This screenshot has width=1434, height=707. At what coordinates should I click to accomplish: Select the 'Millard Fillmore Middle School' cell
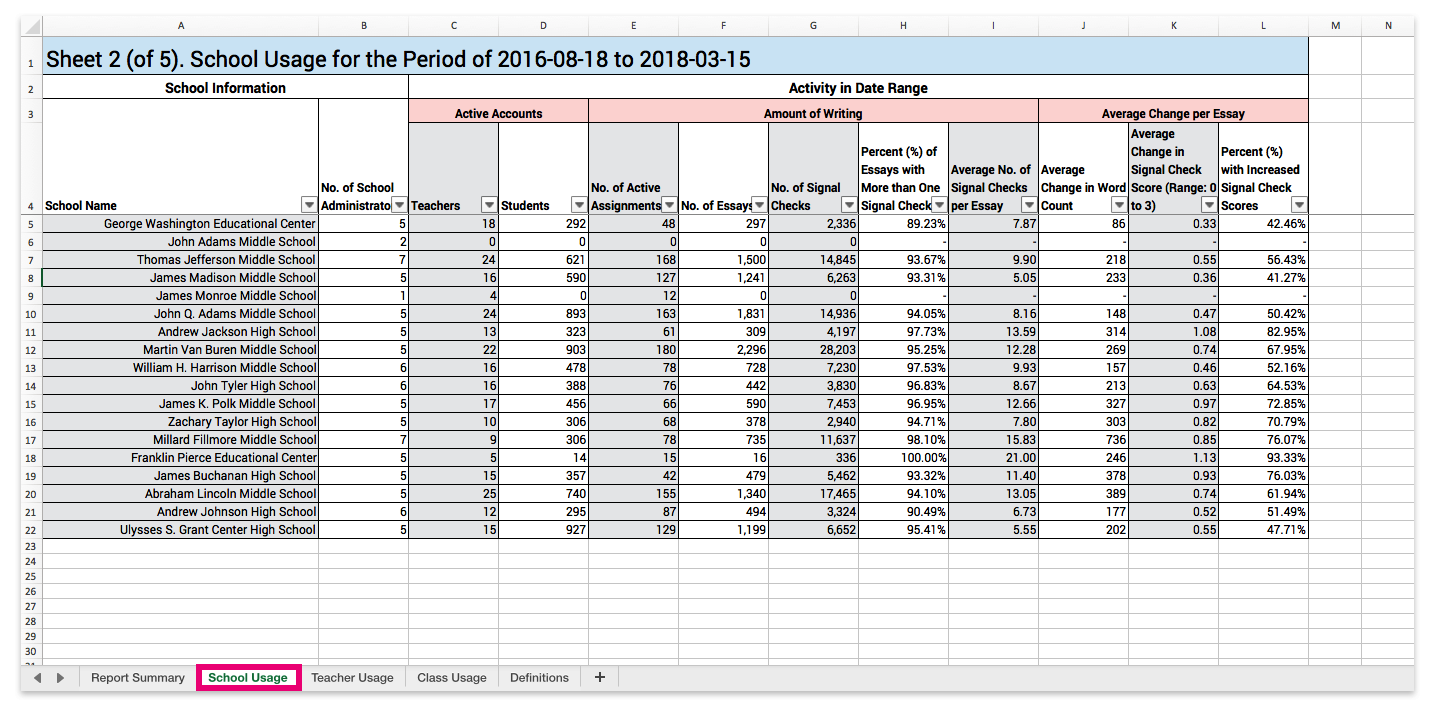(181, 440)
